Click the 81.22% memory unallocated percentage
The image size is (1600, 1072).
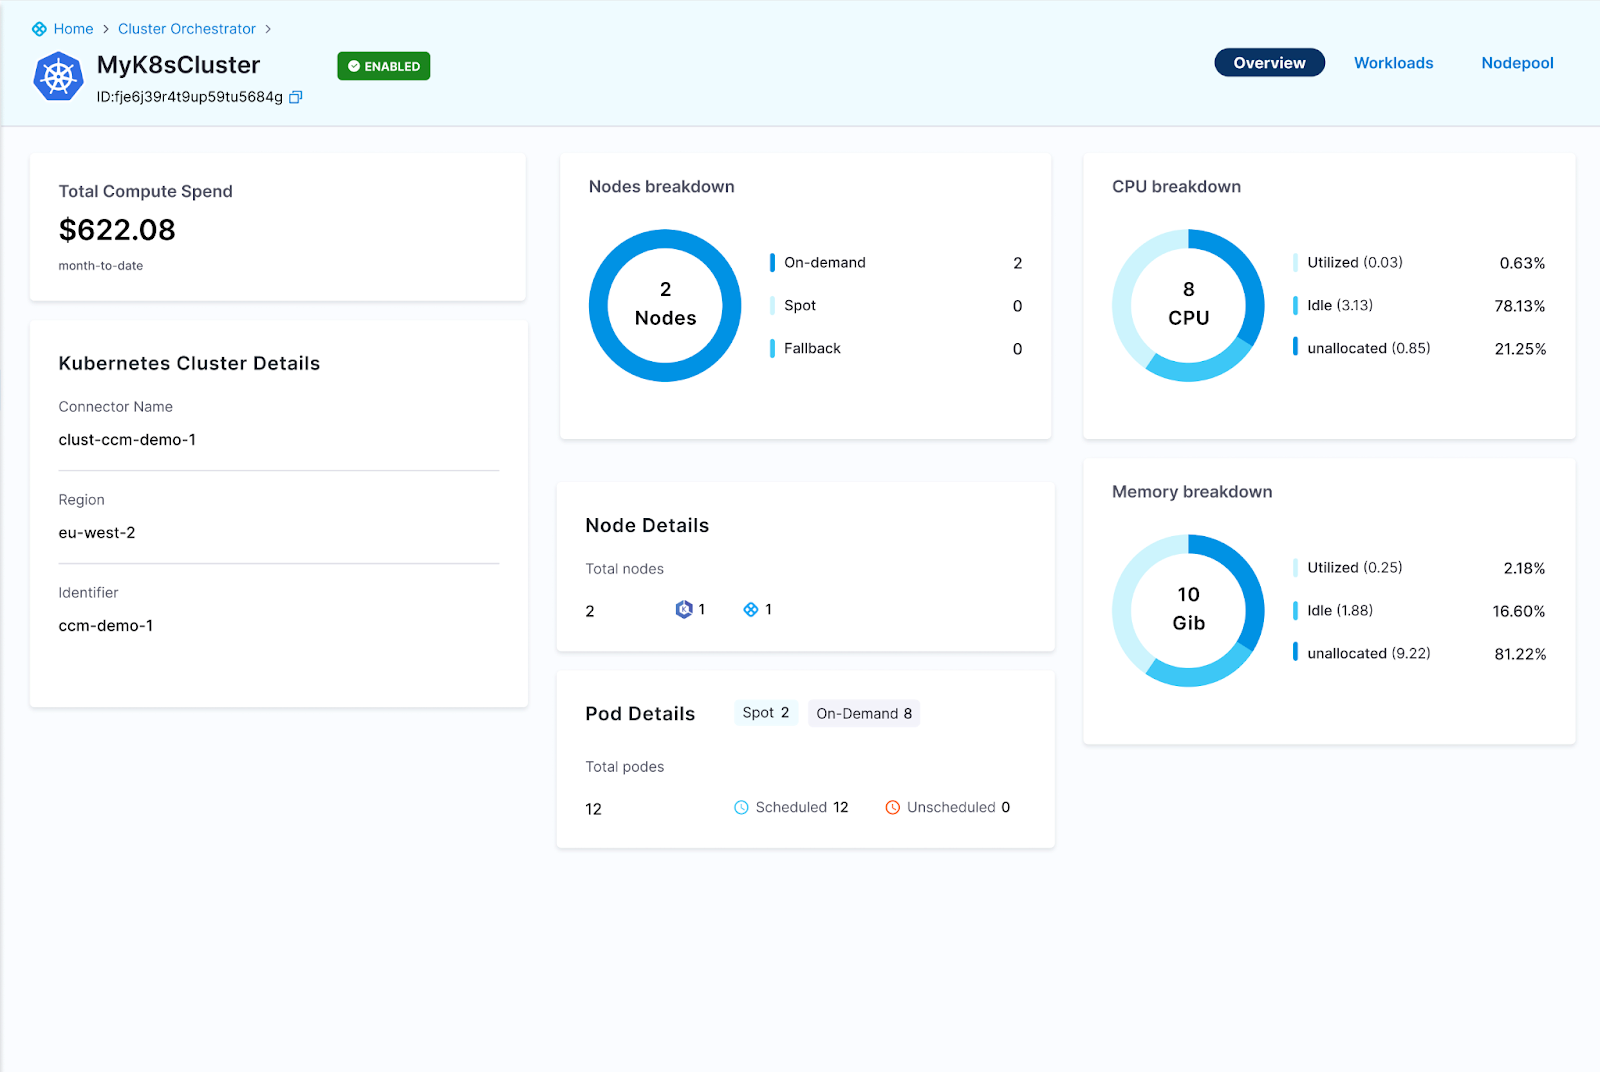click(1520, 654)
